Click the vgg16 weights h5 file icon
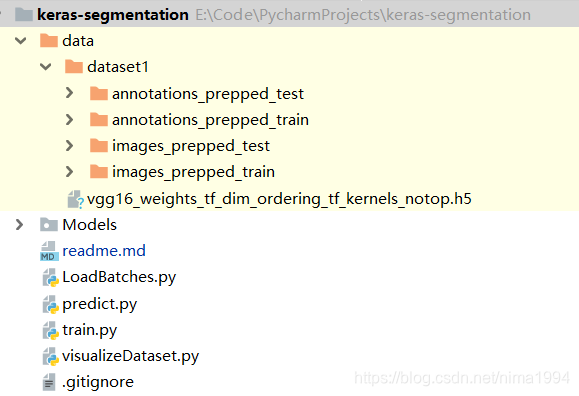This screenshot has height=396, width=579. tap(76, 199)
